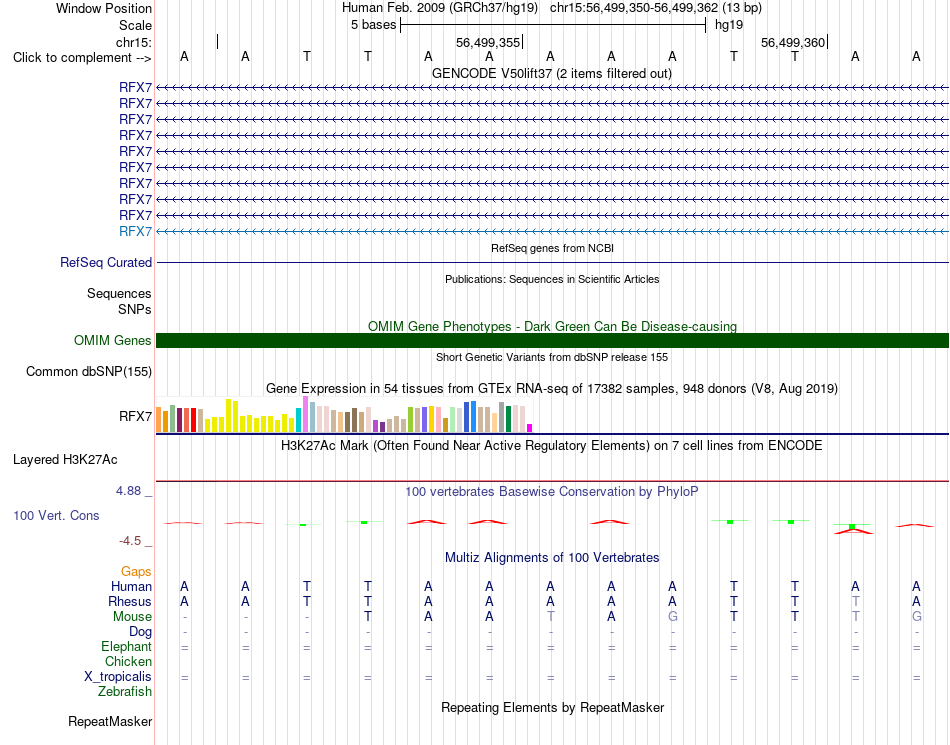Image resolution: width=950 pixels, height=745 pixels.
Task: Click the 56,499,355 position marker
Action: 488,42
